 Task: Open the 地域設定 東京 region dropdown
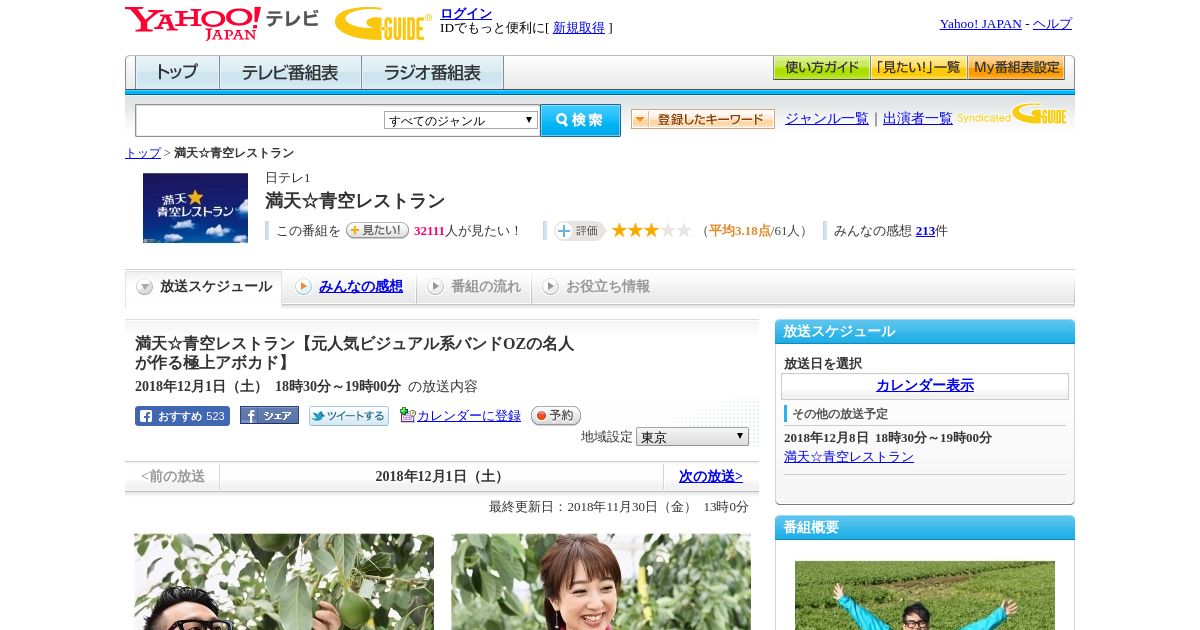[x=692, y=437]
